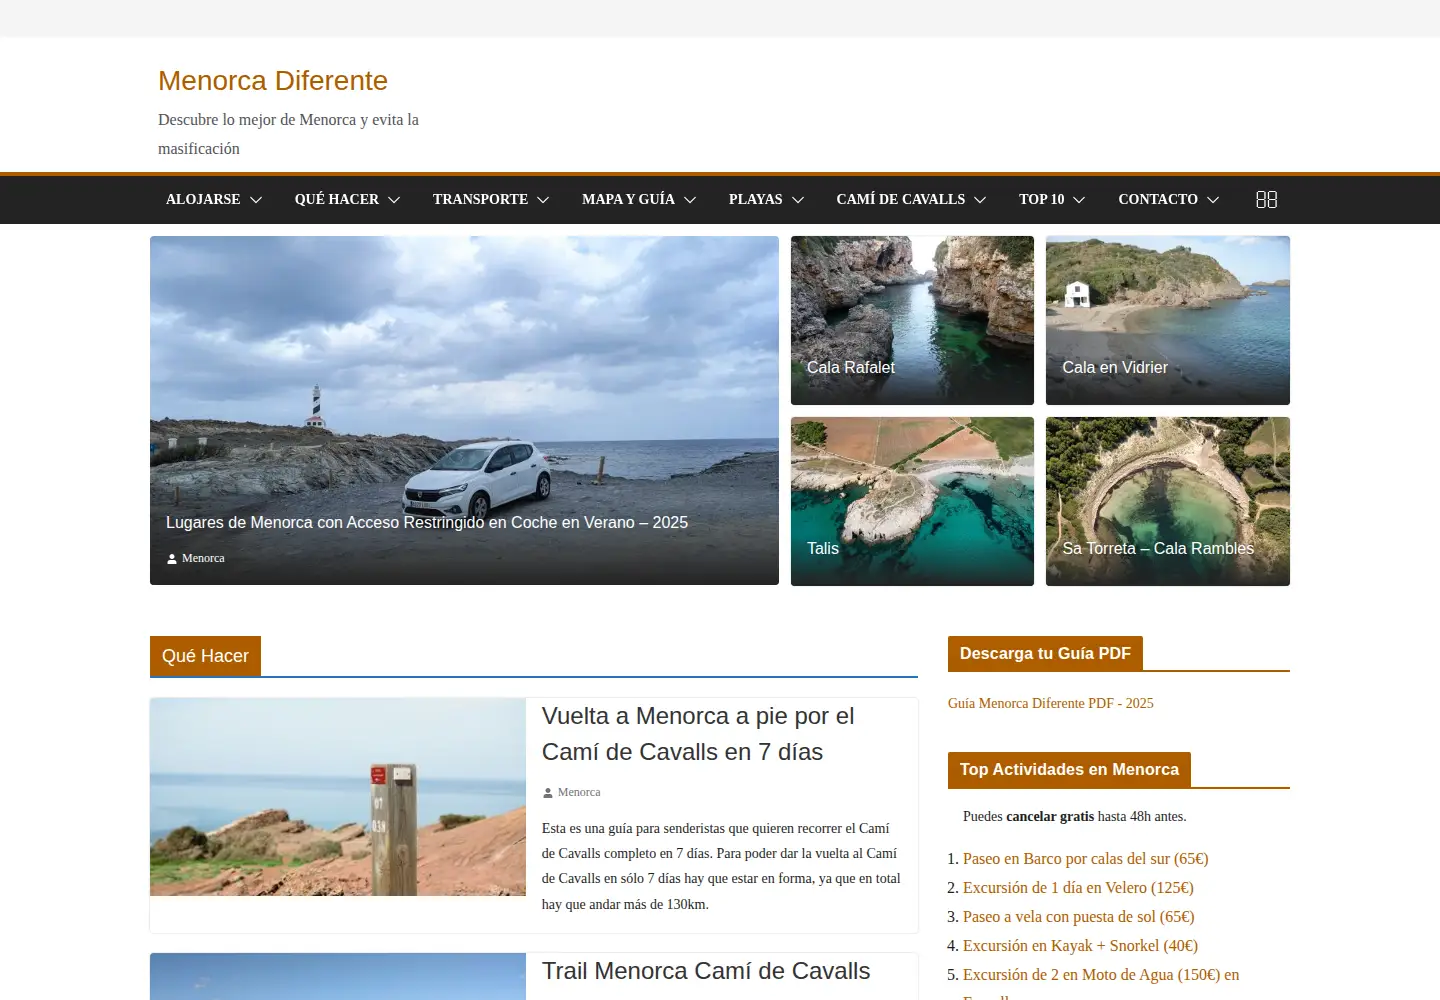Open Paseo a vela con puesta de sol link
The image size is (1440, 1000).
[x=1078, y=916]
